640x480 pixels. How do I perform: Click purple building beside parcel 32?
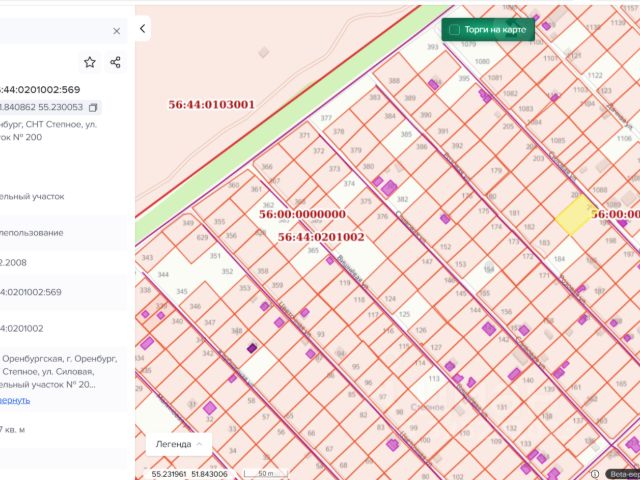tap(209, 407)
